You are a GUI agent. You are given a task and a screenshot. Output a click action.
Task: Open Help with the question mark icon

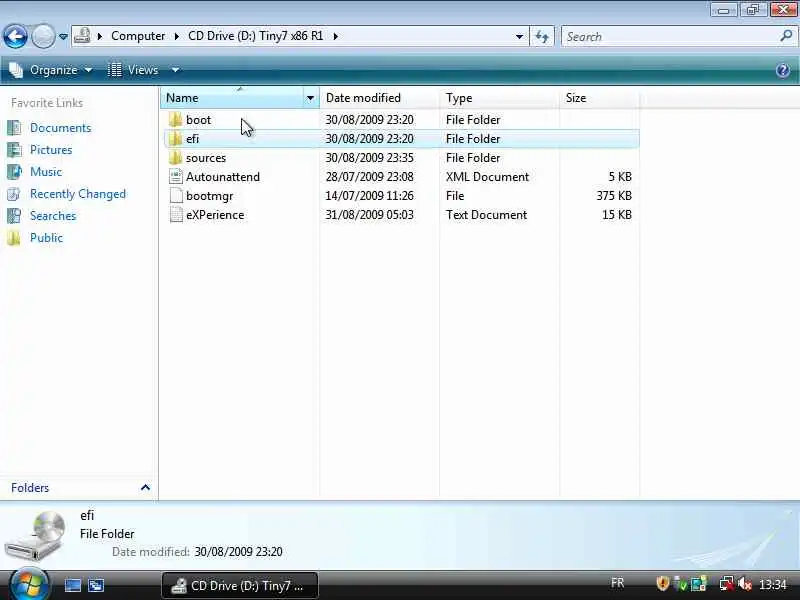coord(783,70)
